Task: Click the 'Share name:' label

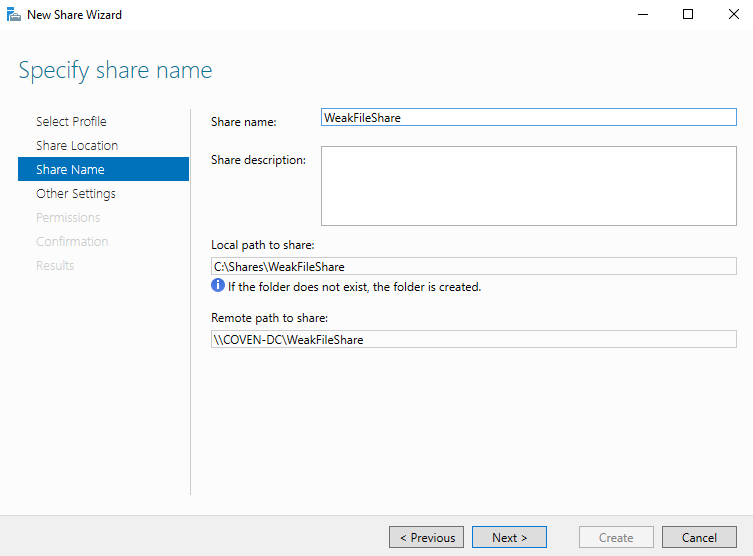Action: pyautogui.click(x=243, y=122)
